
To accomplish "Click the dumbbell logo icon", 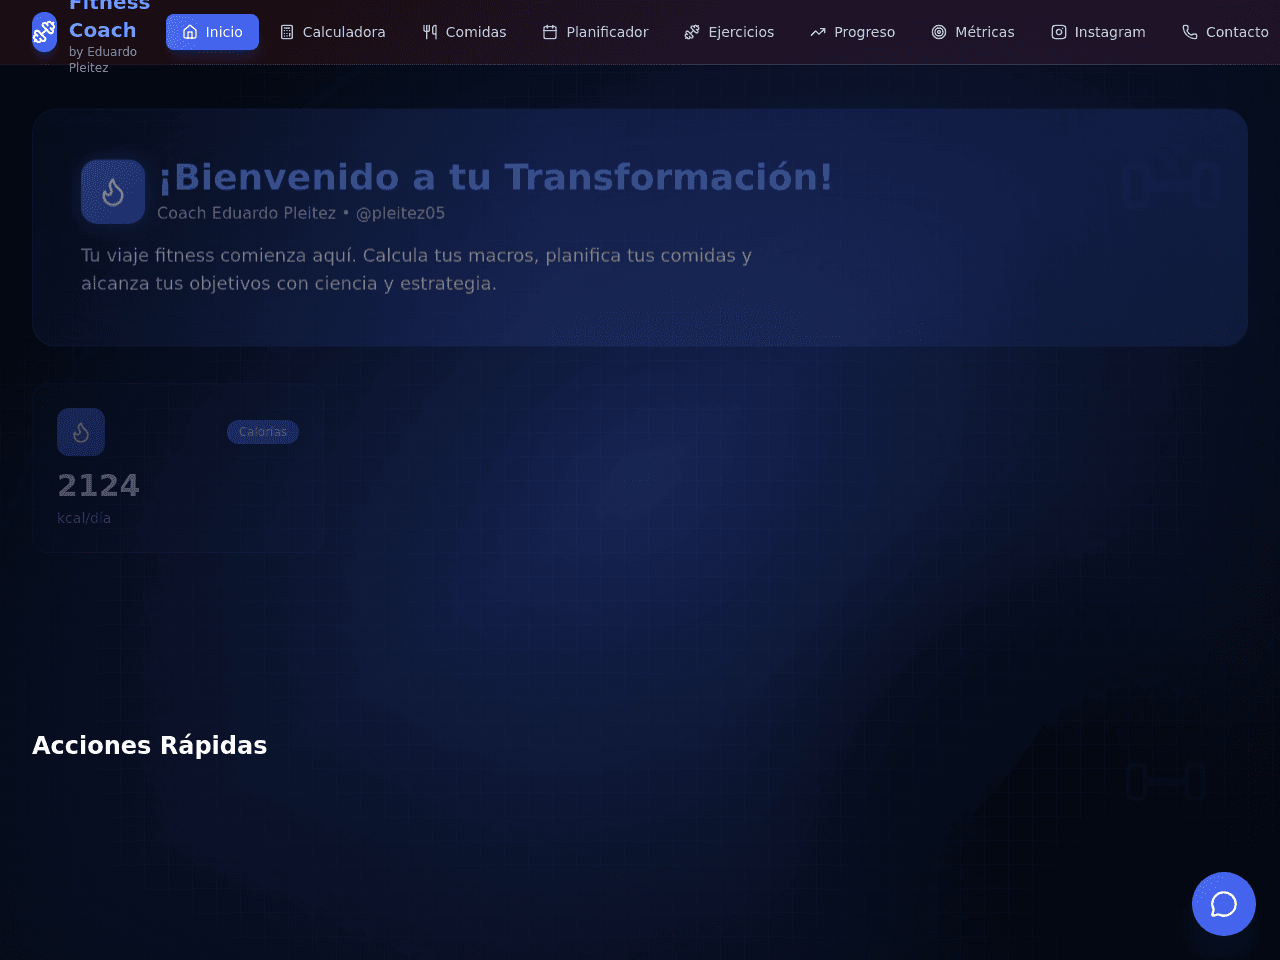I will coord(44,32).
